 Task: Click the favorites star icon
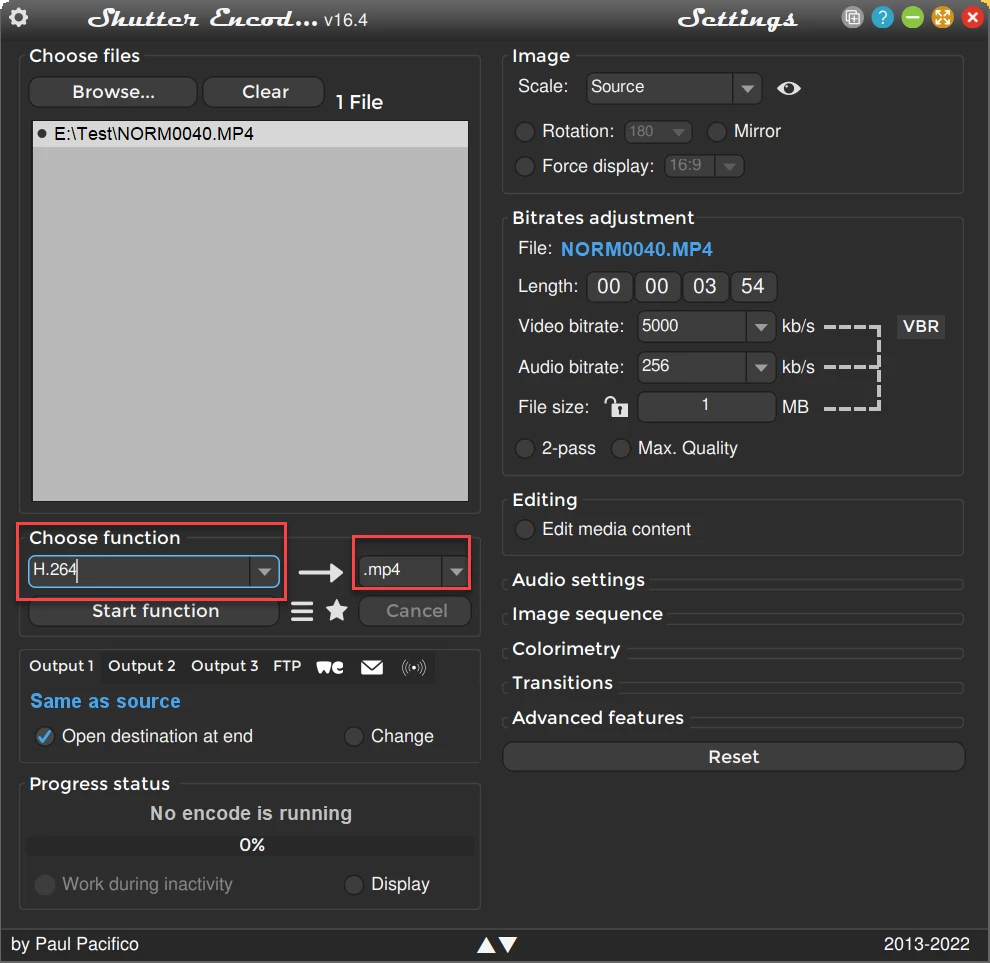337,611
